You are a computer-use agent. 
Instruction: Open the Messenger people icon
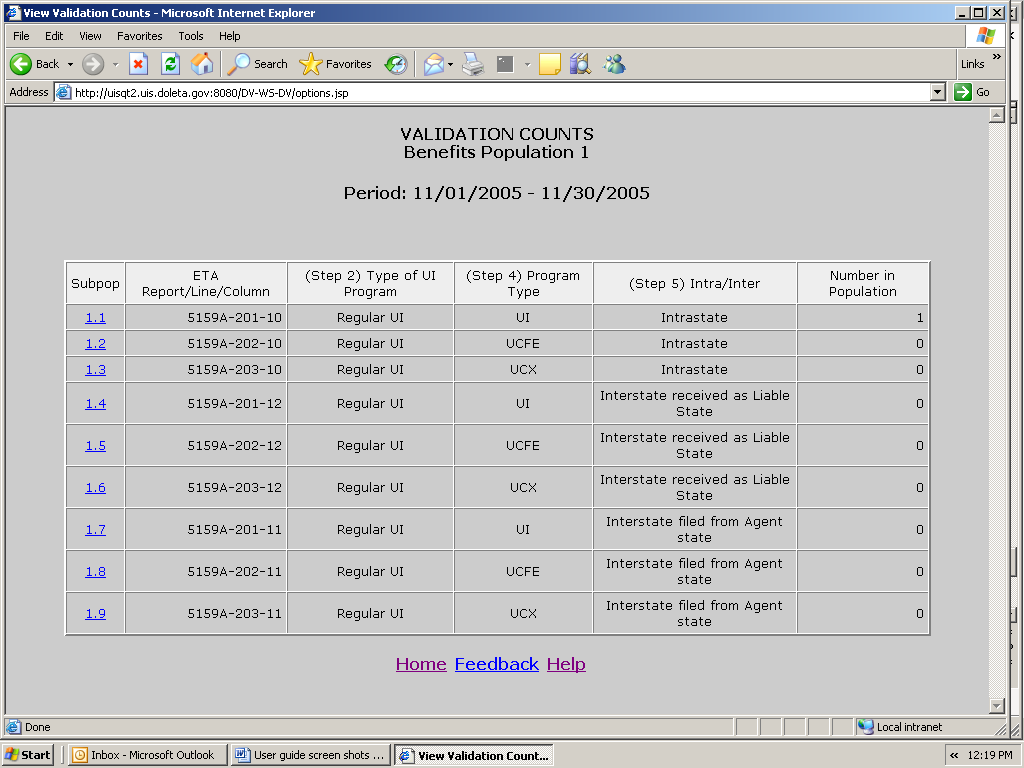tap(614, 64)
